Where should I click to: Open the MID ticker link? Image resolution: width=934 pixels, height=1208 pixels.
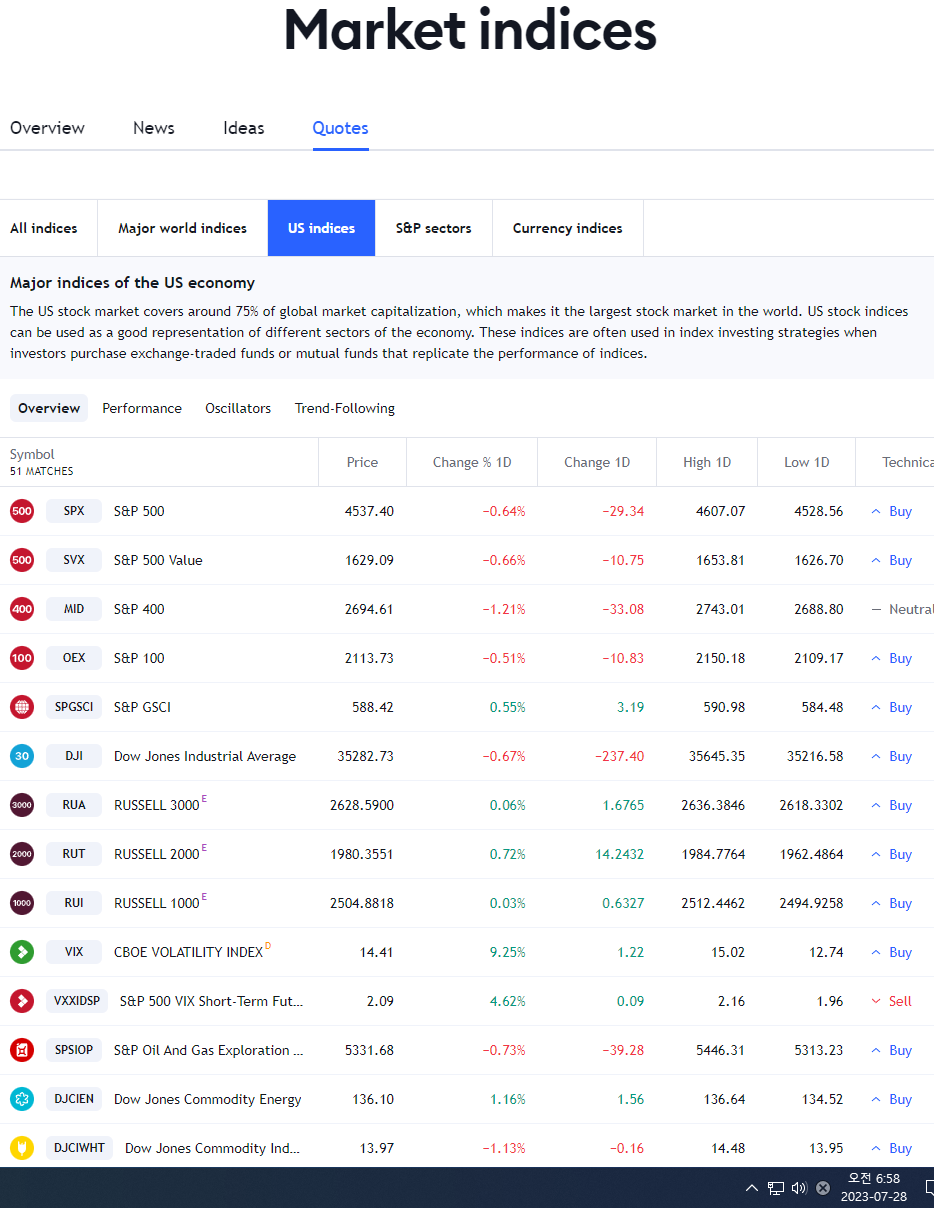[x=74, y=609]
